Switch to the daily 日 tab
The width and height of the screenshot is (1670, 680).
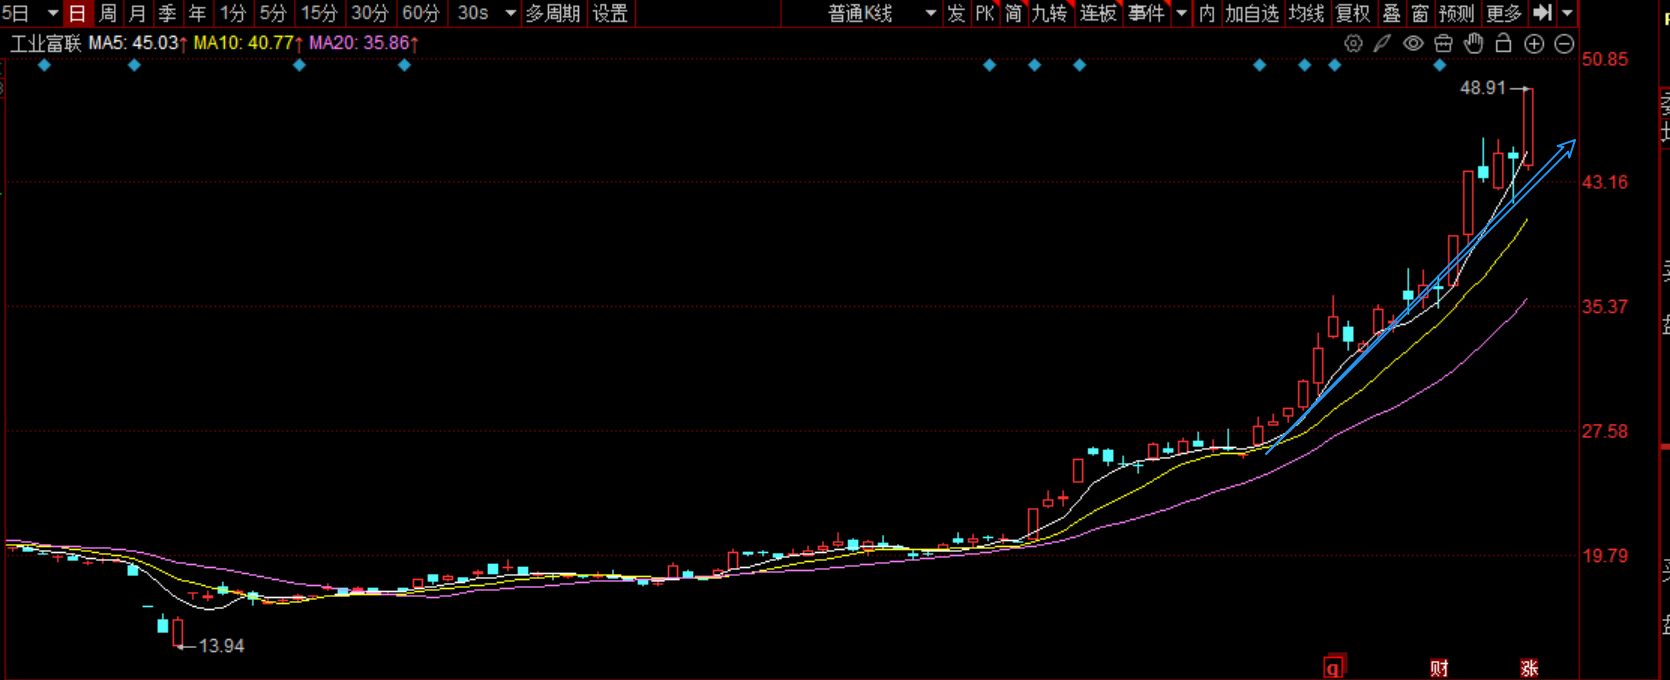pyautogui.click(x=77, y=13)
